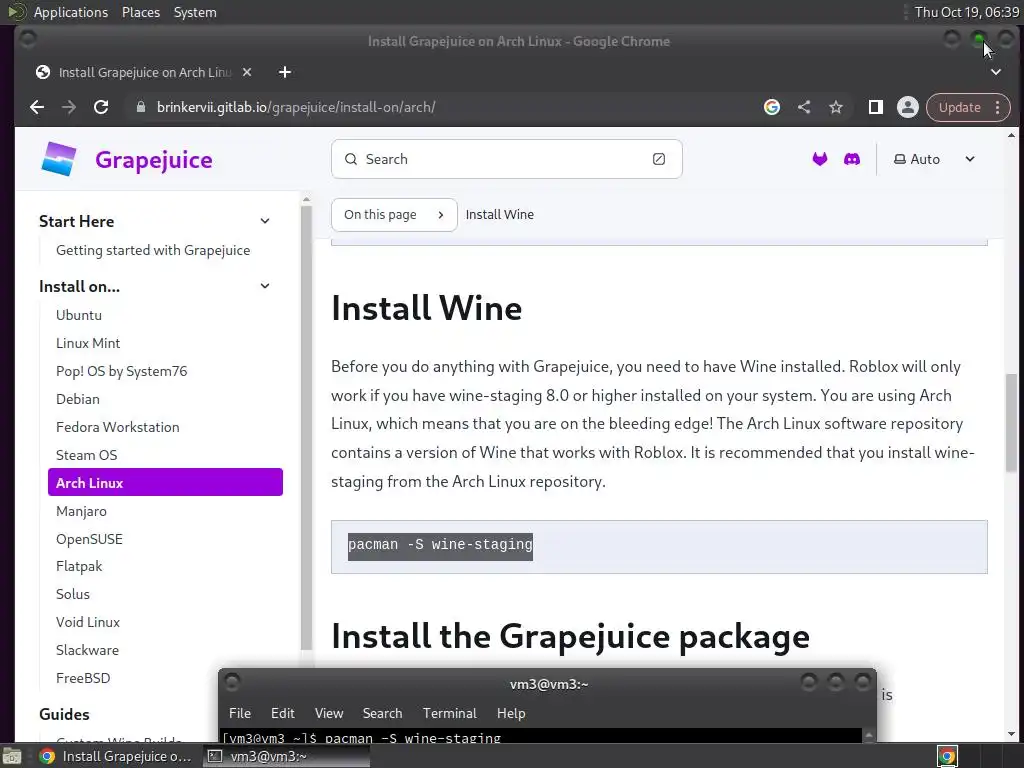Open the Debian install guide
Viewport: 1024px width, 768px height.
(x=78, y=399)
